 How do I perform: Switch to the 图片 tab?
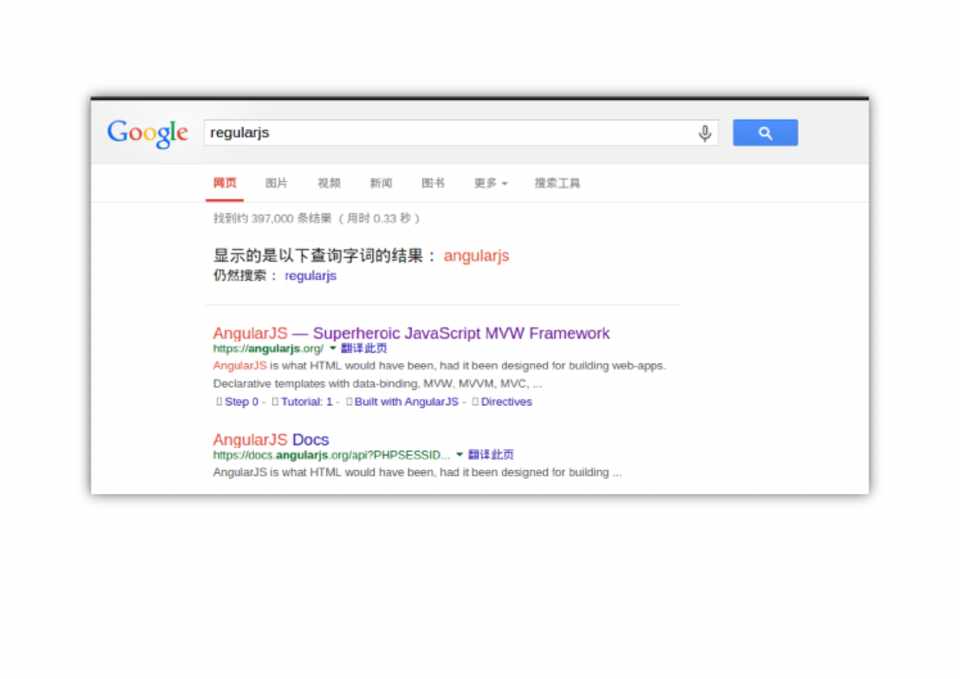(x=276, y=183)
